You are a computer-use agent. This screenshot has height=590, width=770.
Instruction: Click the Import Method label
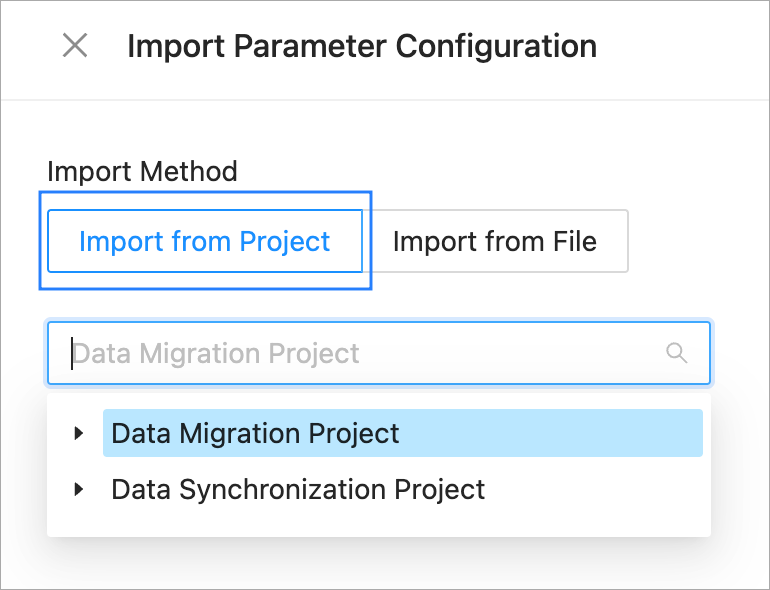pos(142,172)
